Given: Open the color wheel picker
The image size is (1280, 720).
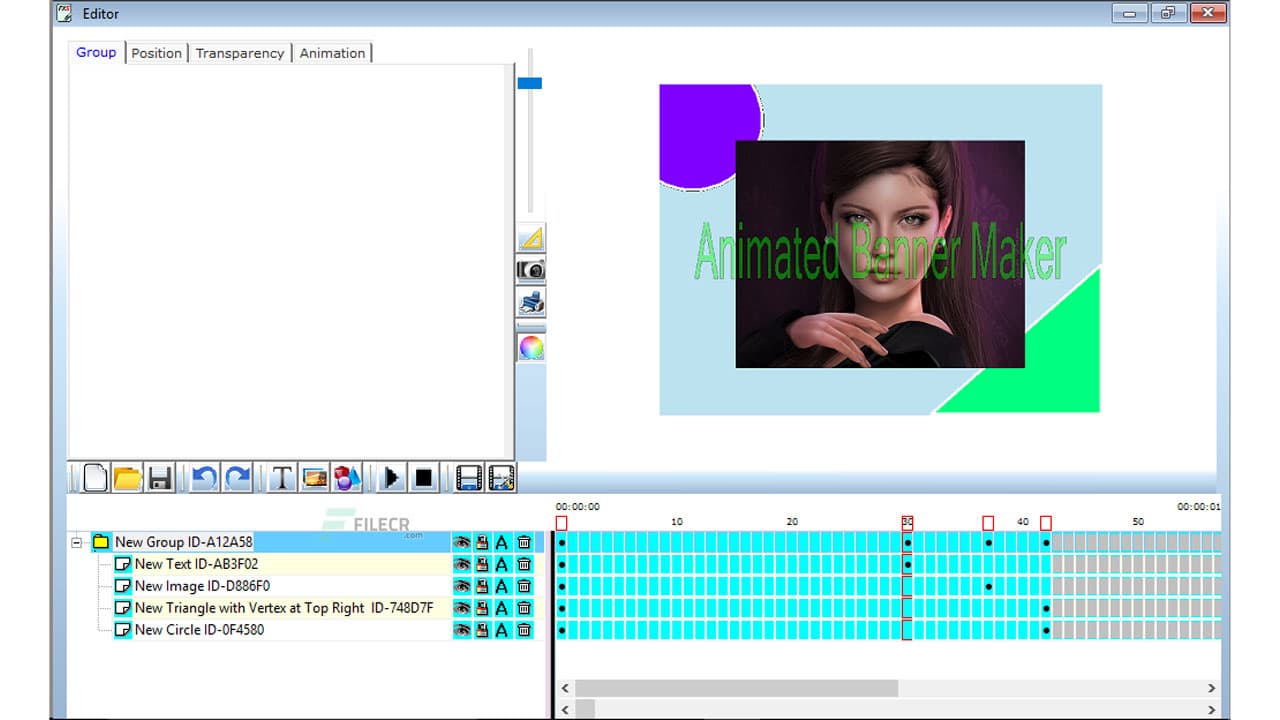Looking at the screenshot, I should click(530, 346).
